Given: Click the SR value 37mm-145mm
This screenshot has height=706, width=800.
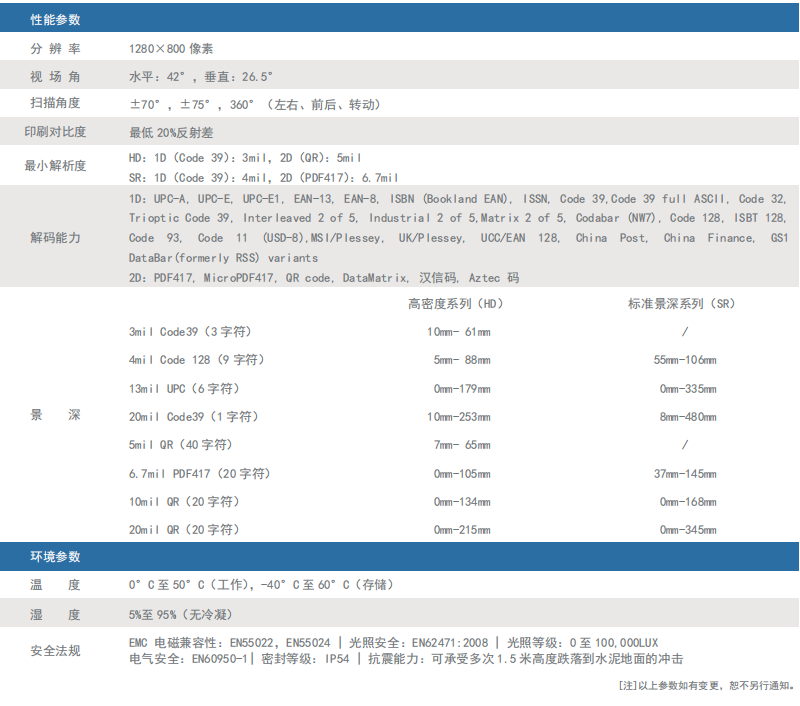Looking at the screenshot, I should (x=685, y=474).
